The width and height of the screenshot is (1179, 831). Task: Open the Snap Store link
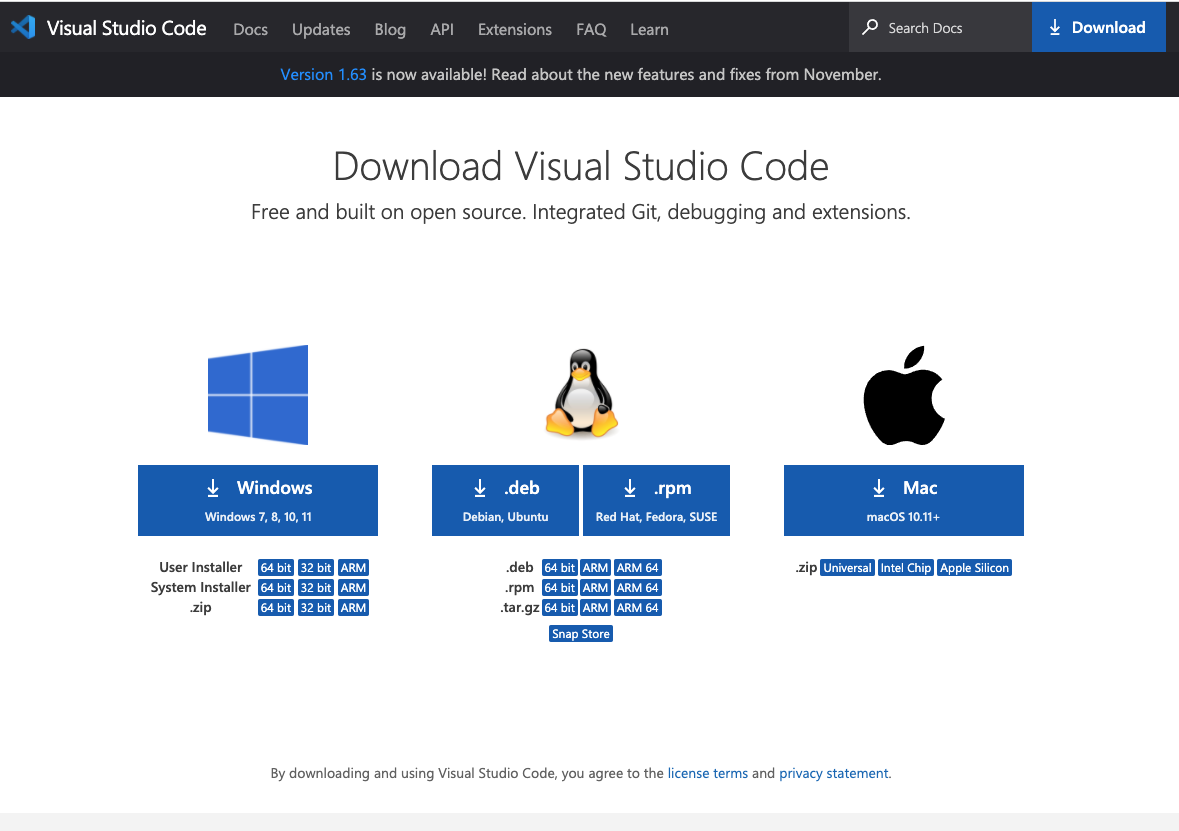[581, 634]
